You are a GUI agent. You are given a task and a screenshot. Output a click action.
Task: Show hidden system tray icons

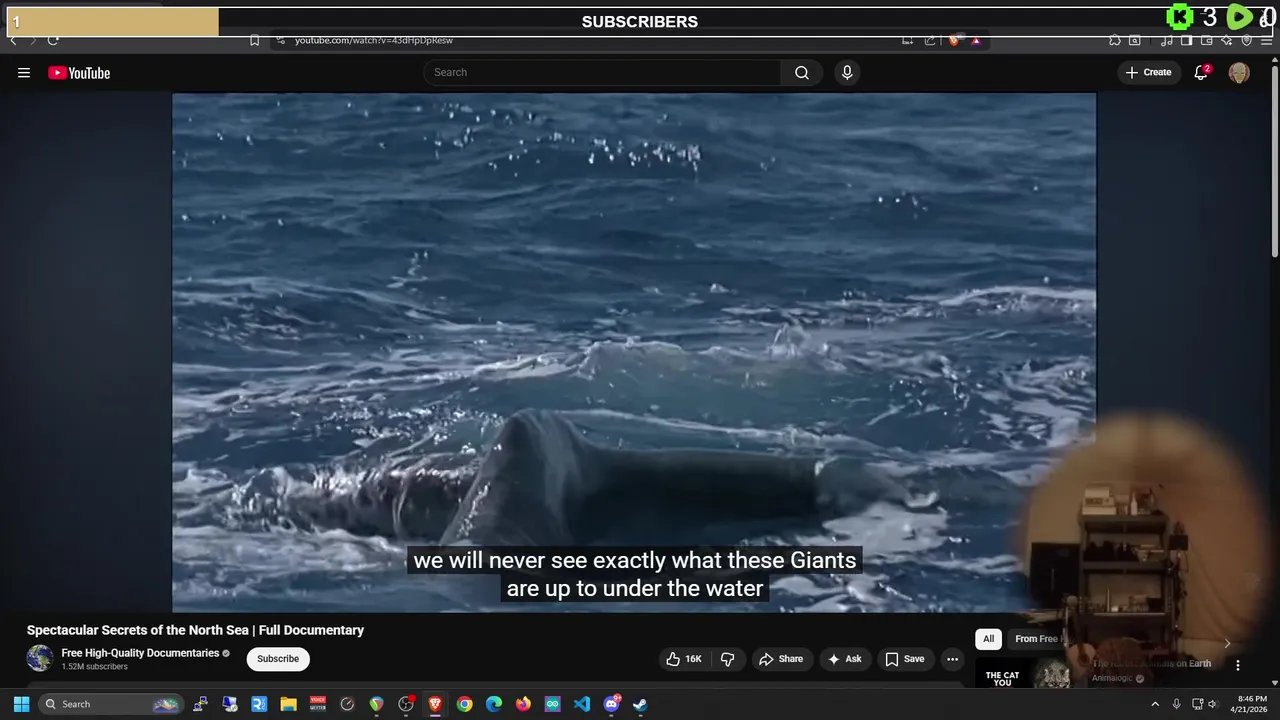(x=1155, y=704)
